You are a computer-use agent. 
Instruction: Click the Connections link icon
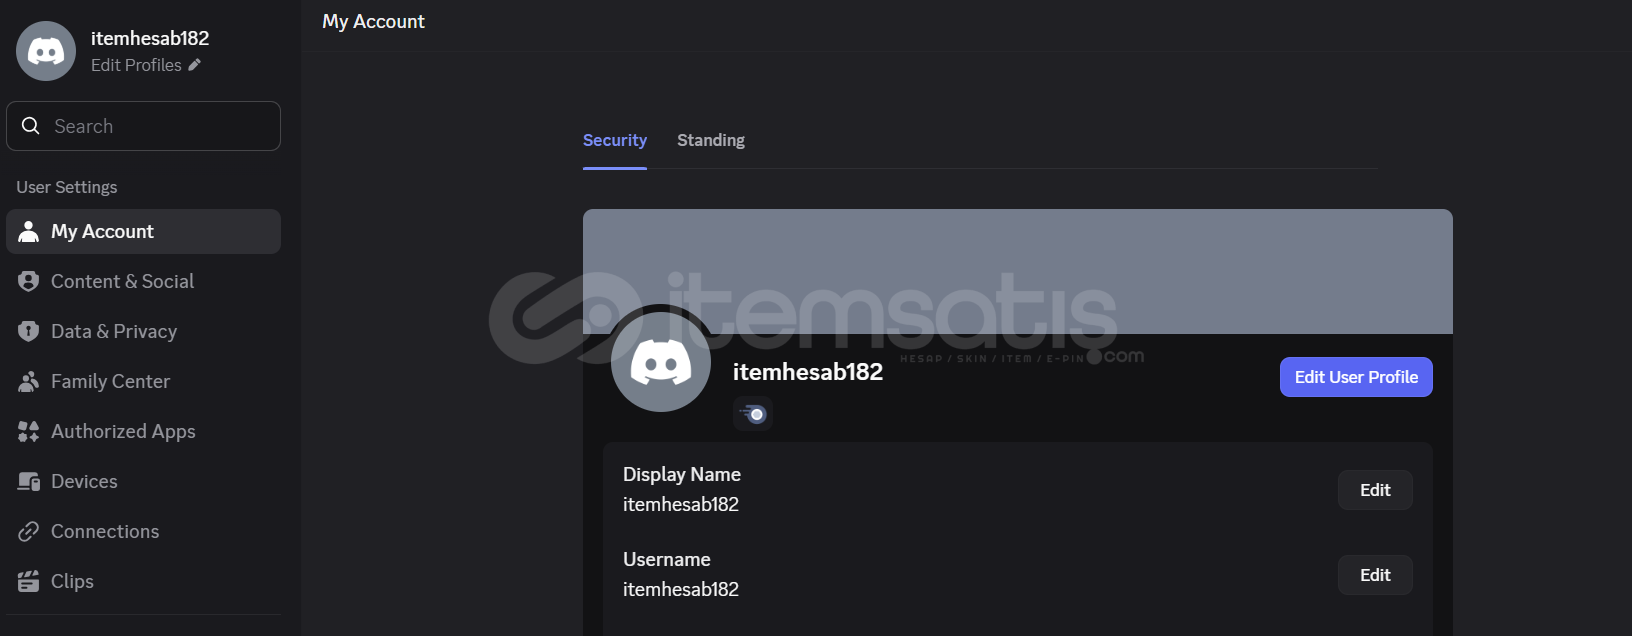(x=29, y=531)
